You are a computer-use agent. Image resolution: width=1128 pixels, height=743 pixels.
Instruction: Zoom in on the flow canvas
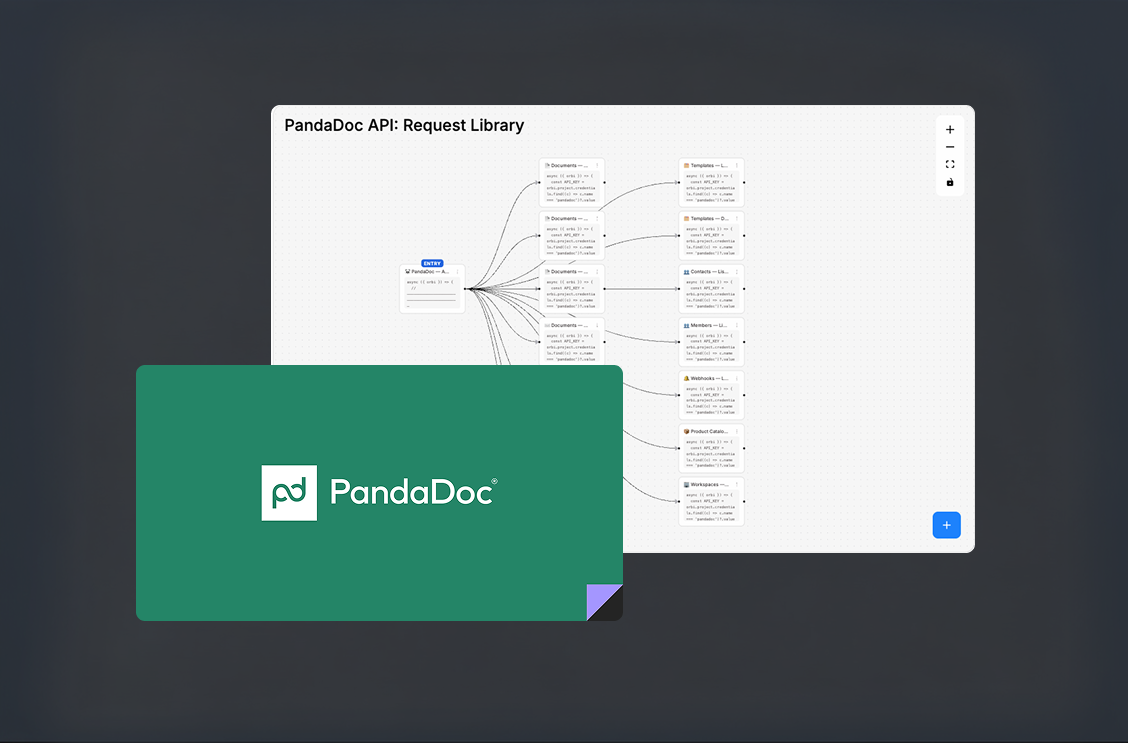point(950,129)
